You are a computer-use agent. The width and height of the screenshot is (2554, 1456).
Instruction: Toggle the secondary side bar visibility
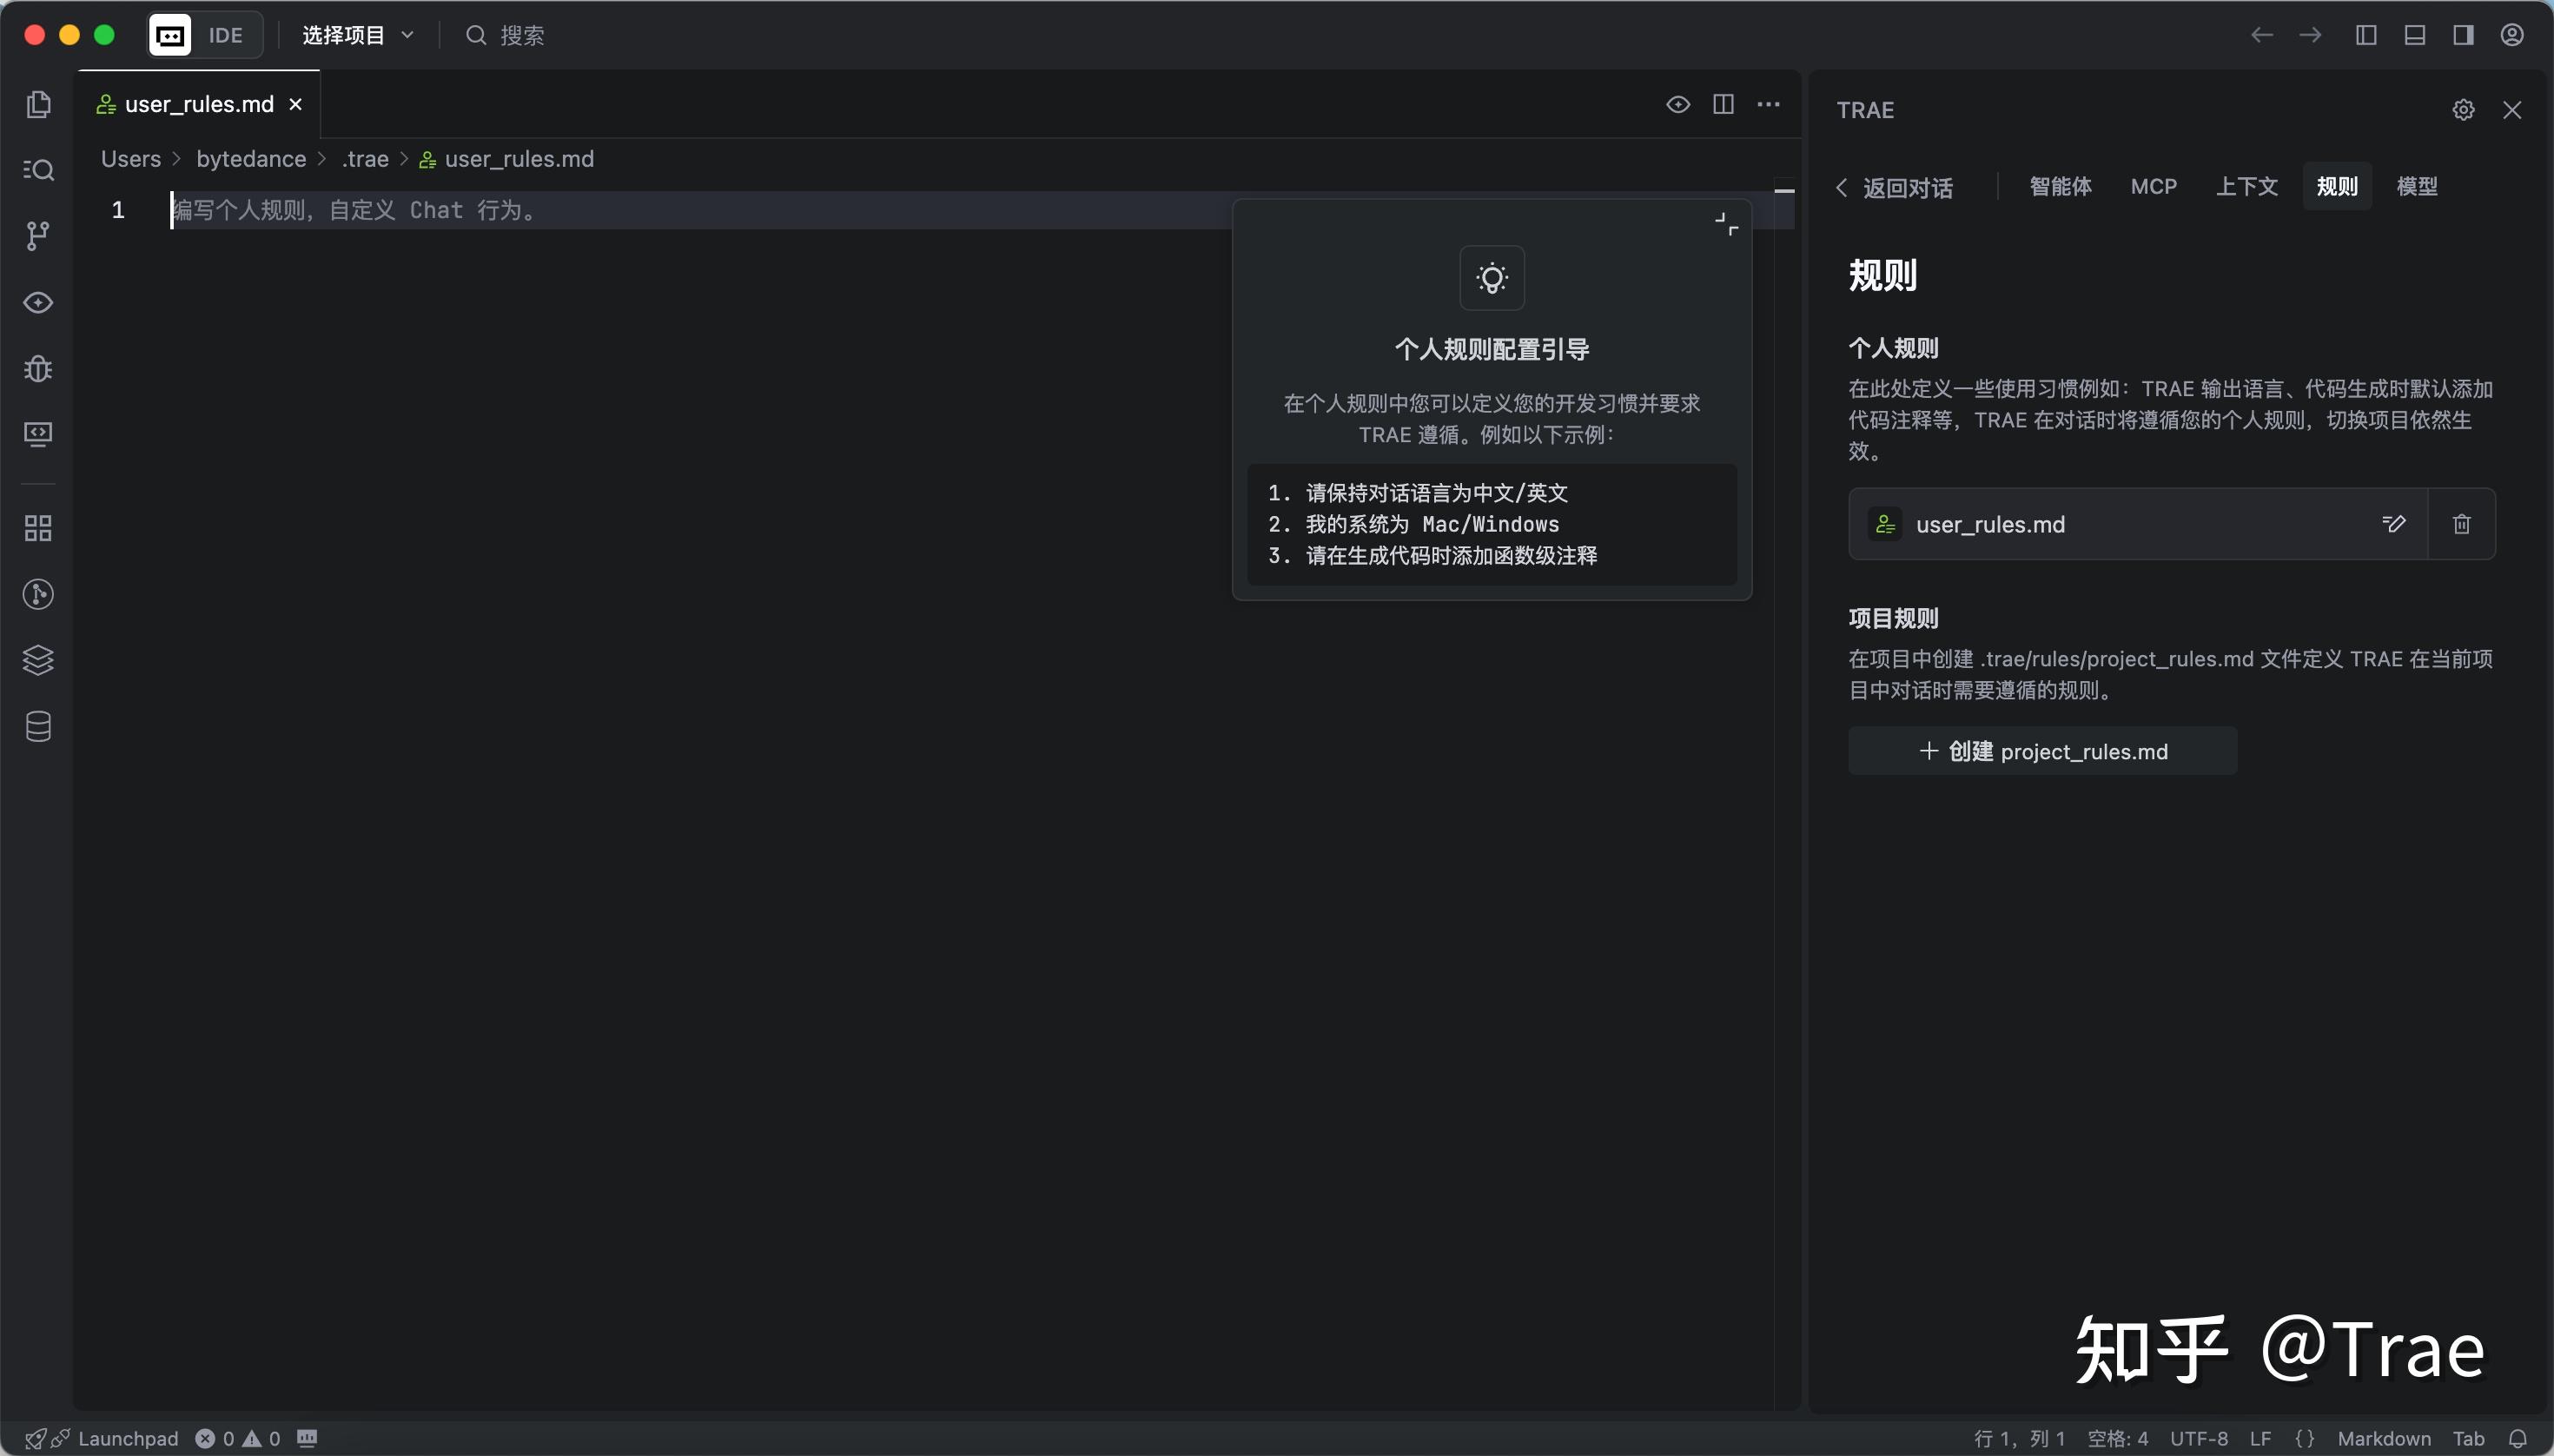[x=2464, y=35]
